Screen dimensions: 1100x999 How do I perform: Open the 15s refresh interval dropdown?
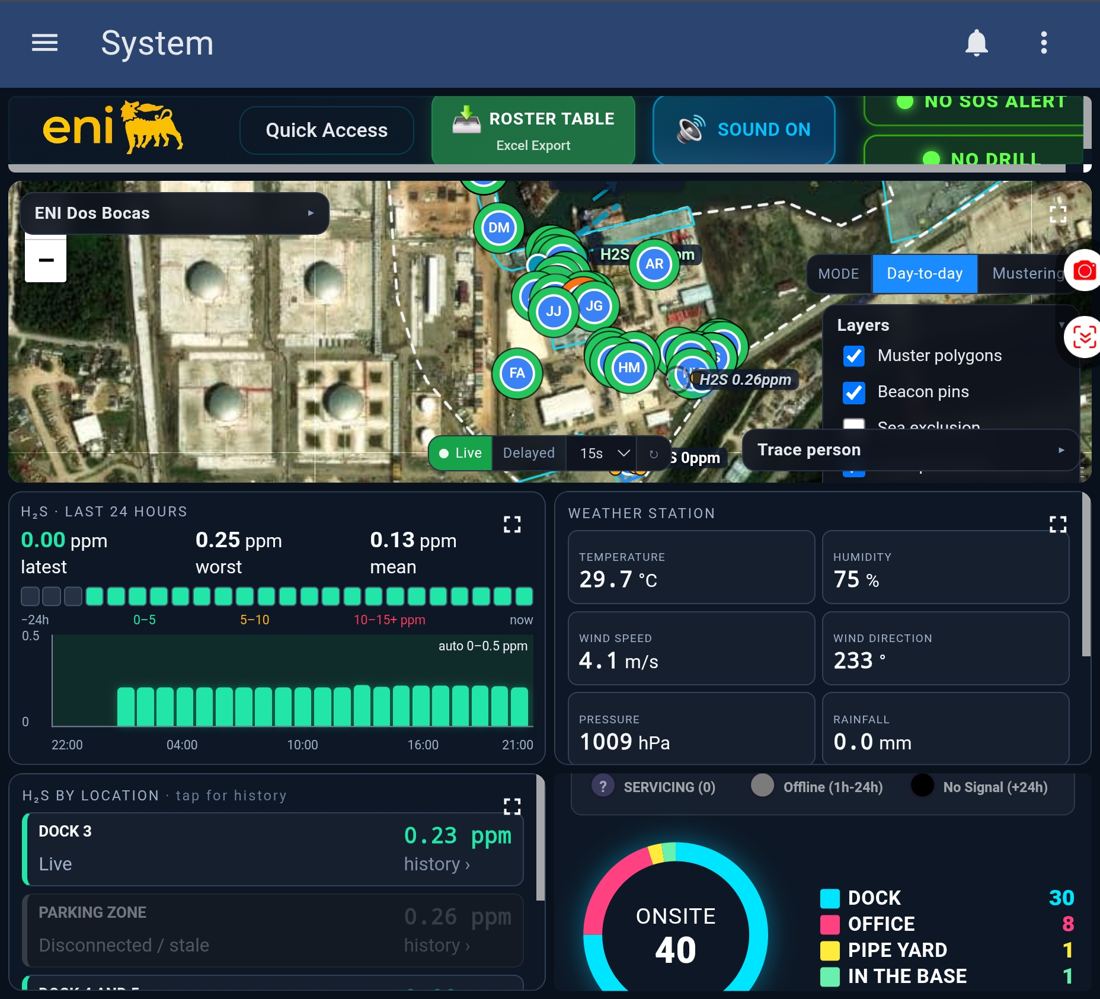tap(603, 453)
